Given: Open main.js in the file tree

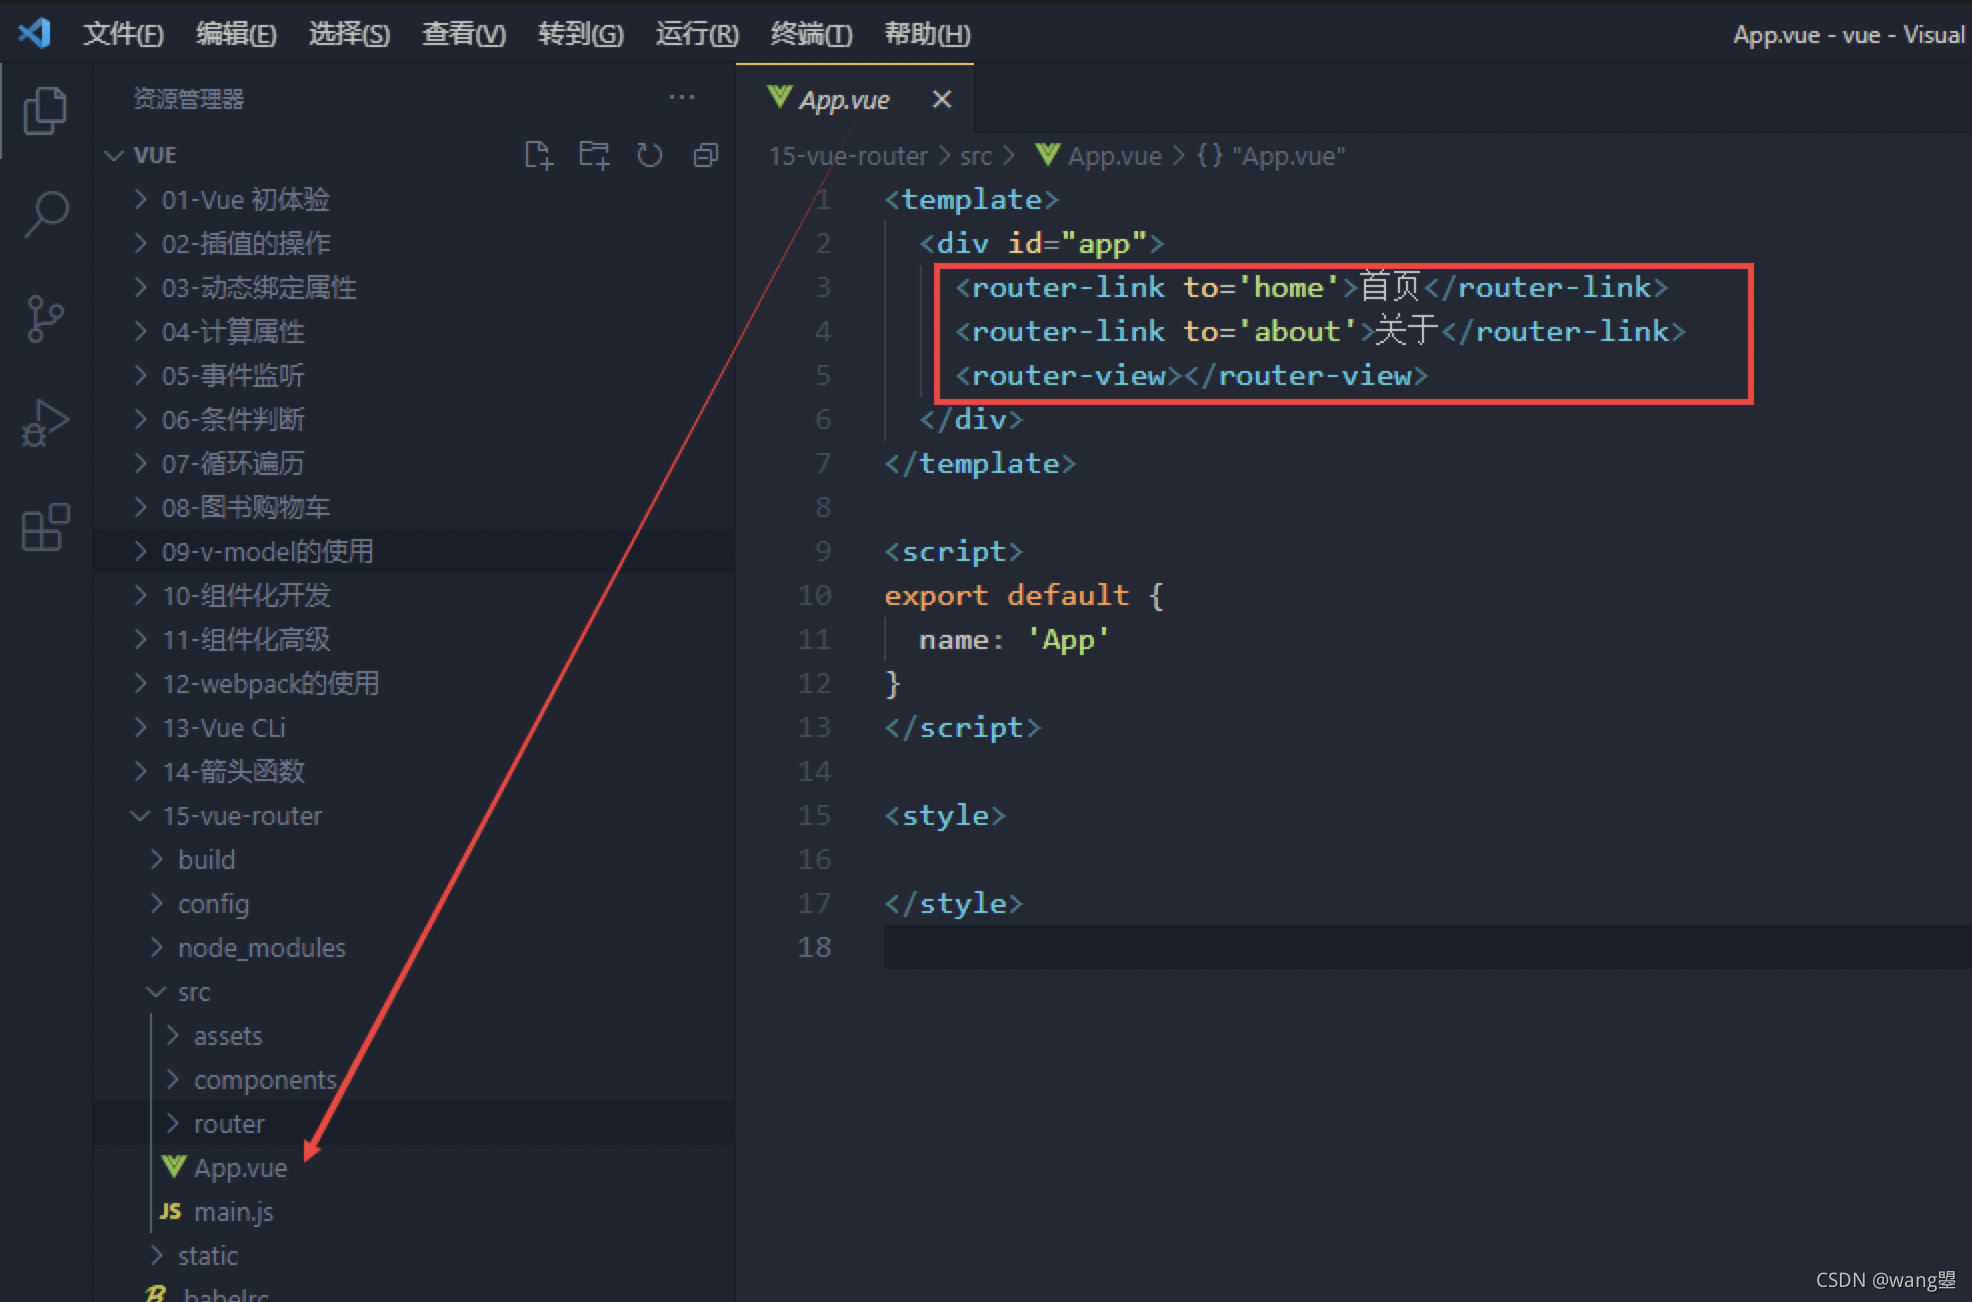Looking at the screenshot, I should [233, 1212].
